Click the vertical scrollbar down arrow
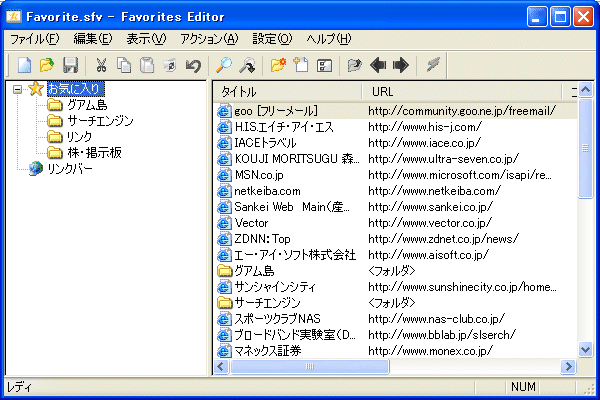 tap(585, 349)
